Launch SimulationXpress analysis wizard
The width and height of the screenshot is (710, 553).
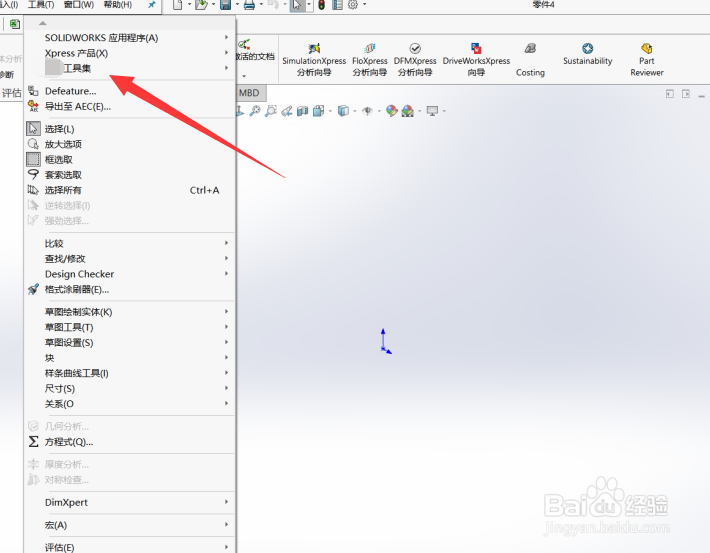pos(314,60)
